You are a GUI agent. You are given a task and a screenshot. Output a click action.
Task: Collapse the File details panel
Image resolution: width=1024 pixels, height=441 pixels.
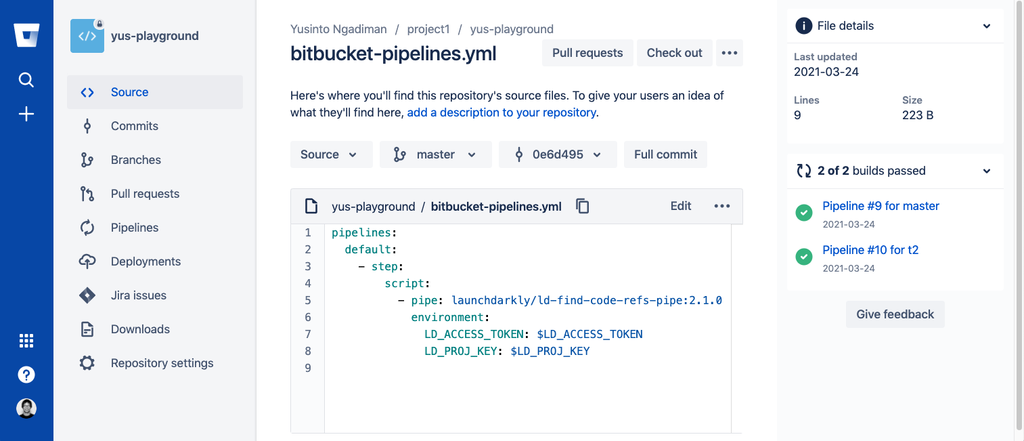click(986, 26)
